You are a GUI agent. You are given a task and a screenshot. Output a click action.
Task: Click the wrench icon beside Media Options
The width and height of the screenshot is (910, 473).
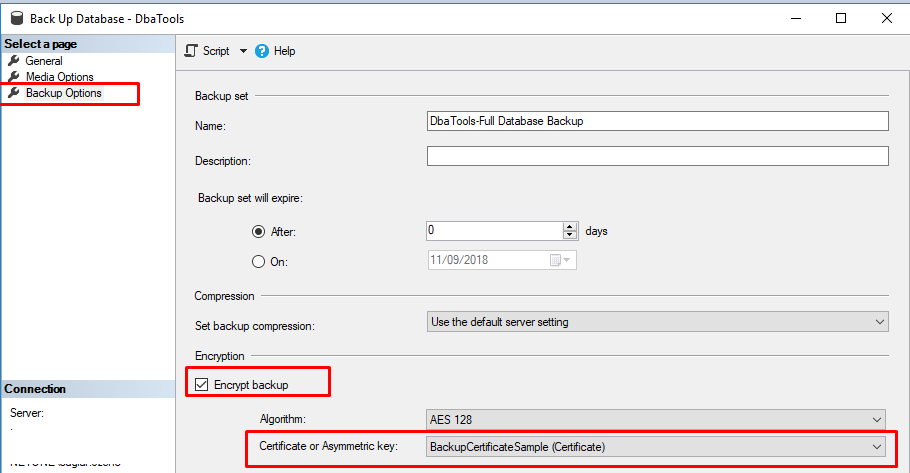click(14, 77)
